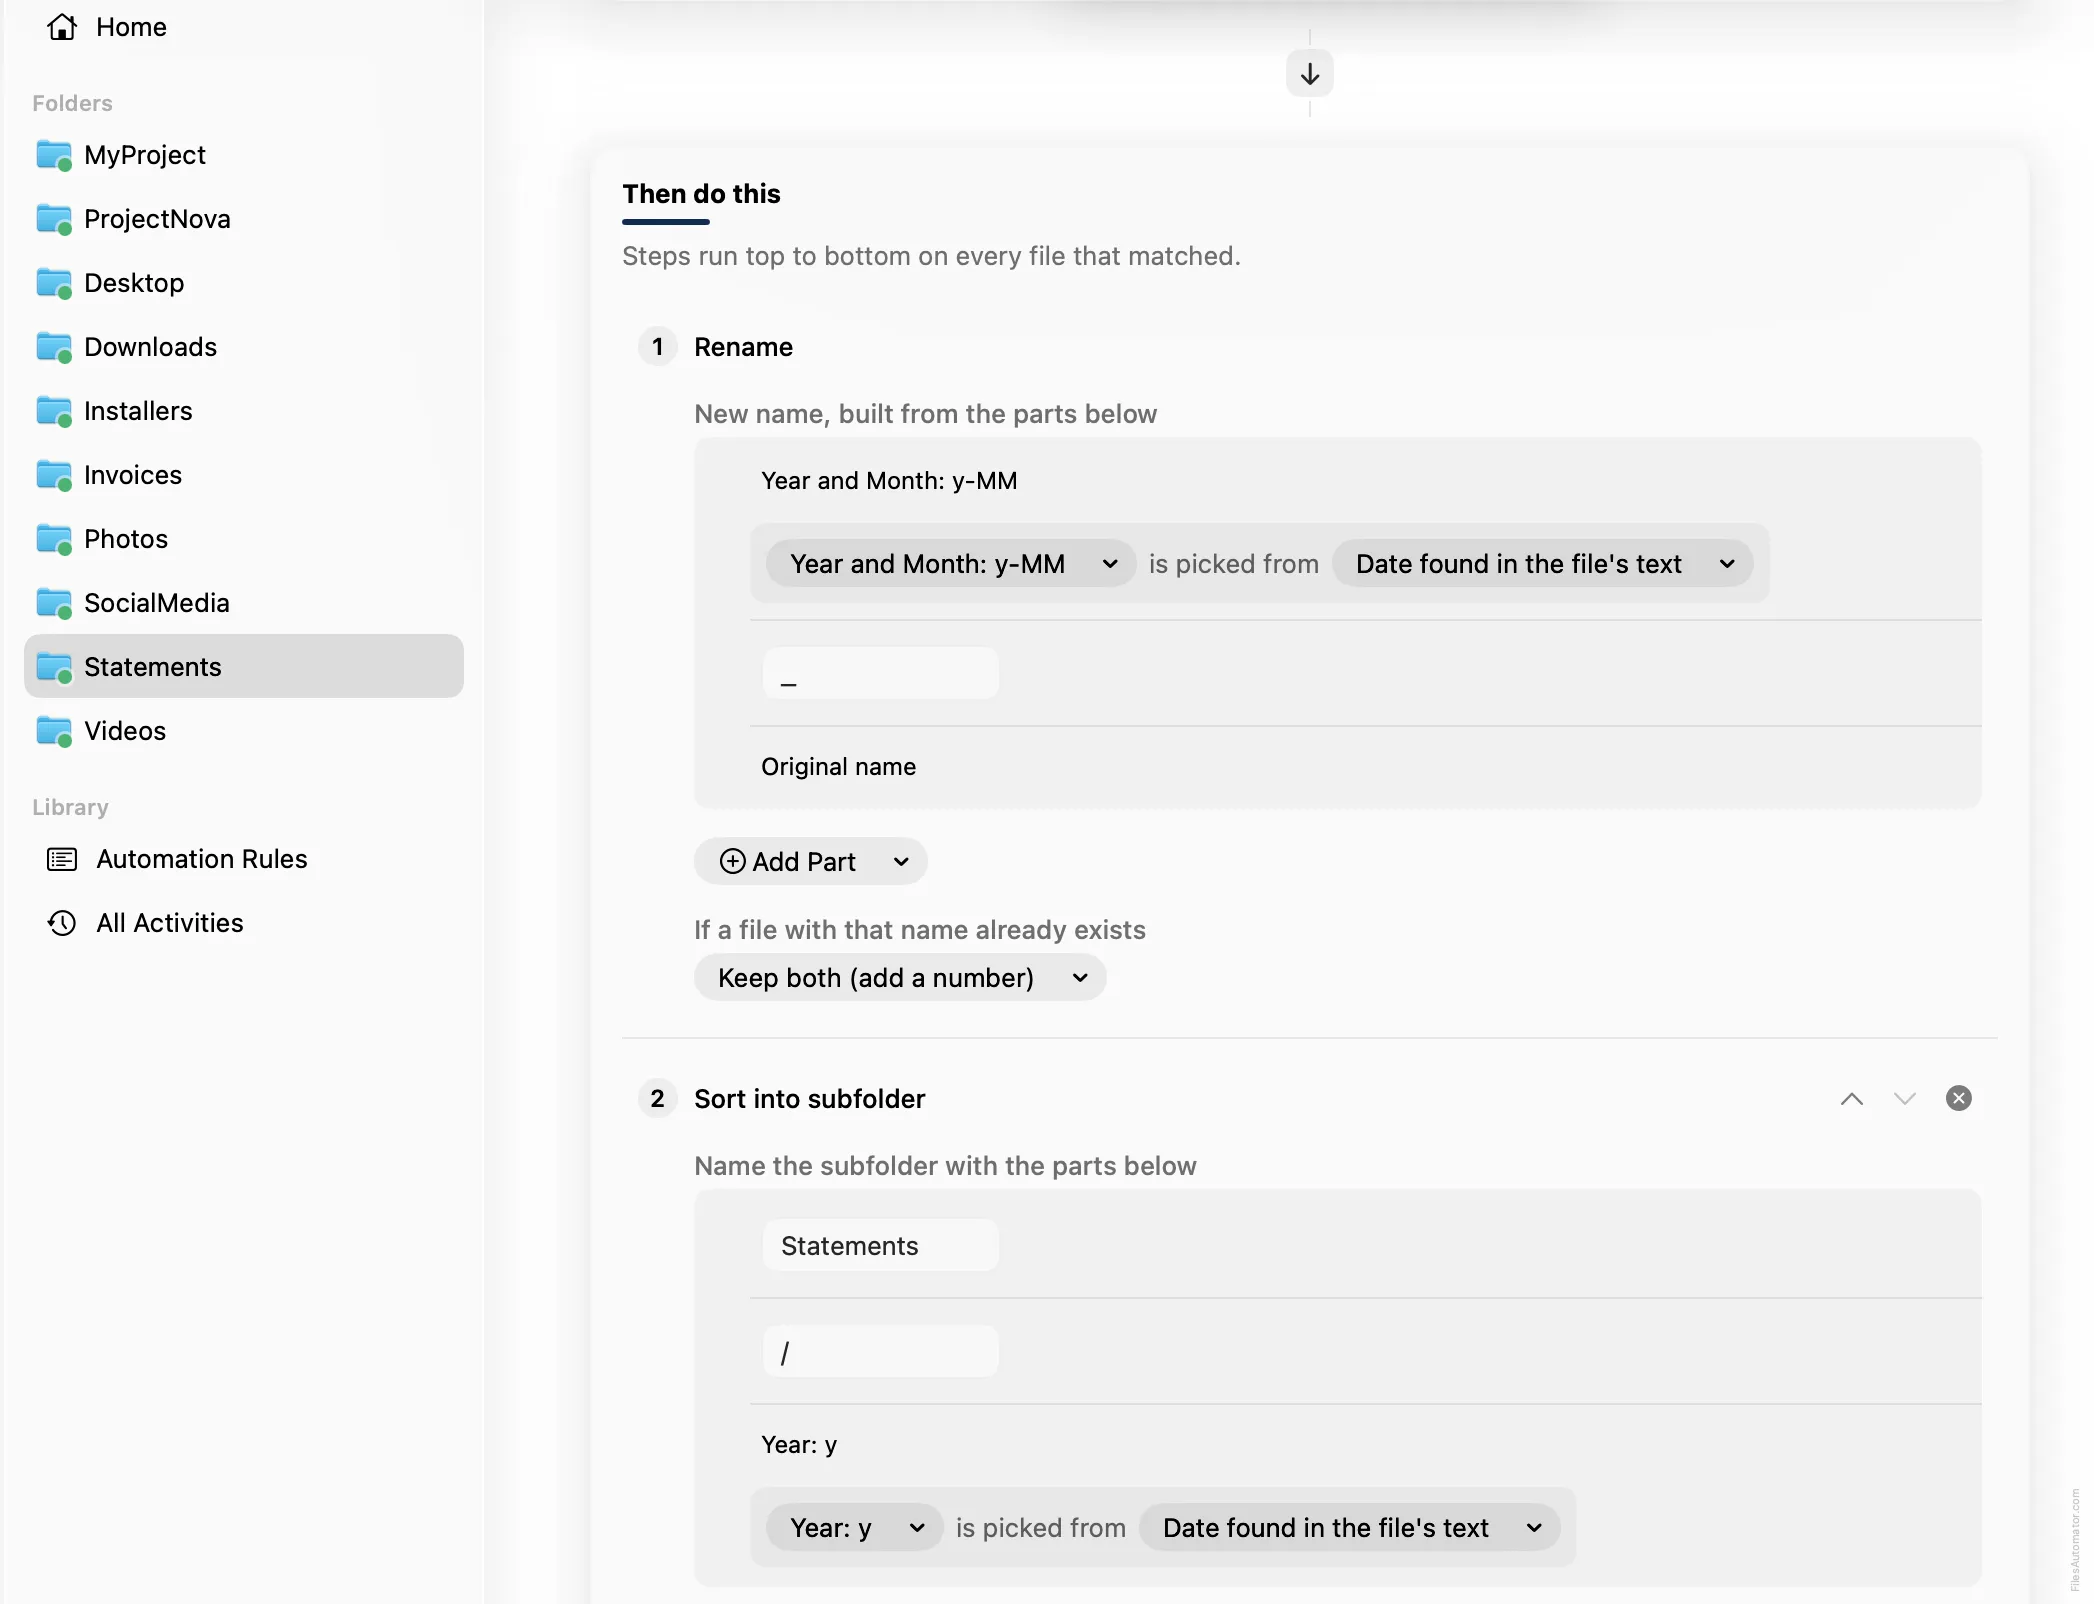Select Downloads folder label in sidebar
The image size is (2094, 1604).
point(150,347)
